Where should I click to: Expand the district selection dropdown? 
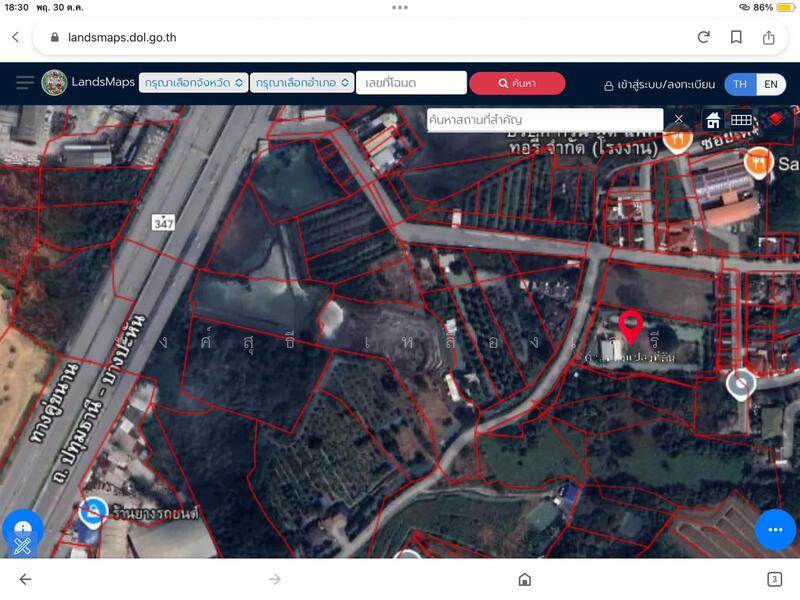[x=304, y=83]
